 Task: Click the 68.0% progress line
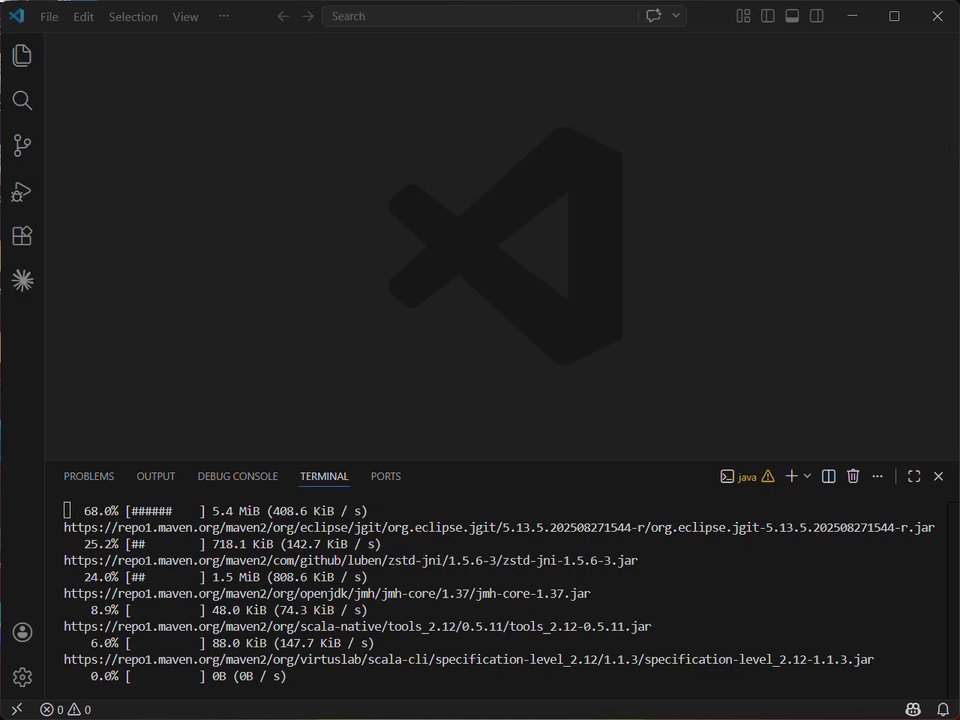(225, 511)
